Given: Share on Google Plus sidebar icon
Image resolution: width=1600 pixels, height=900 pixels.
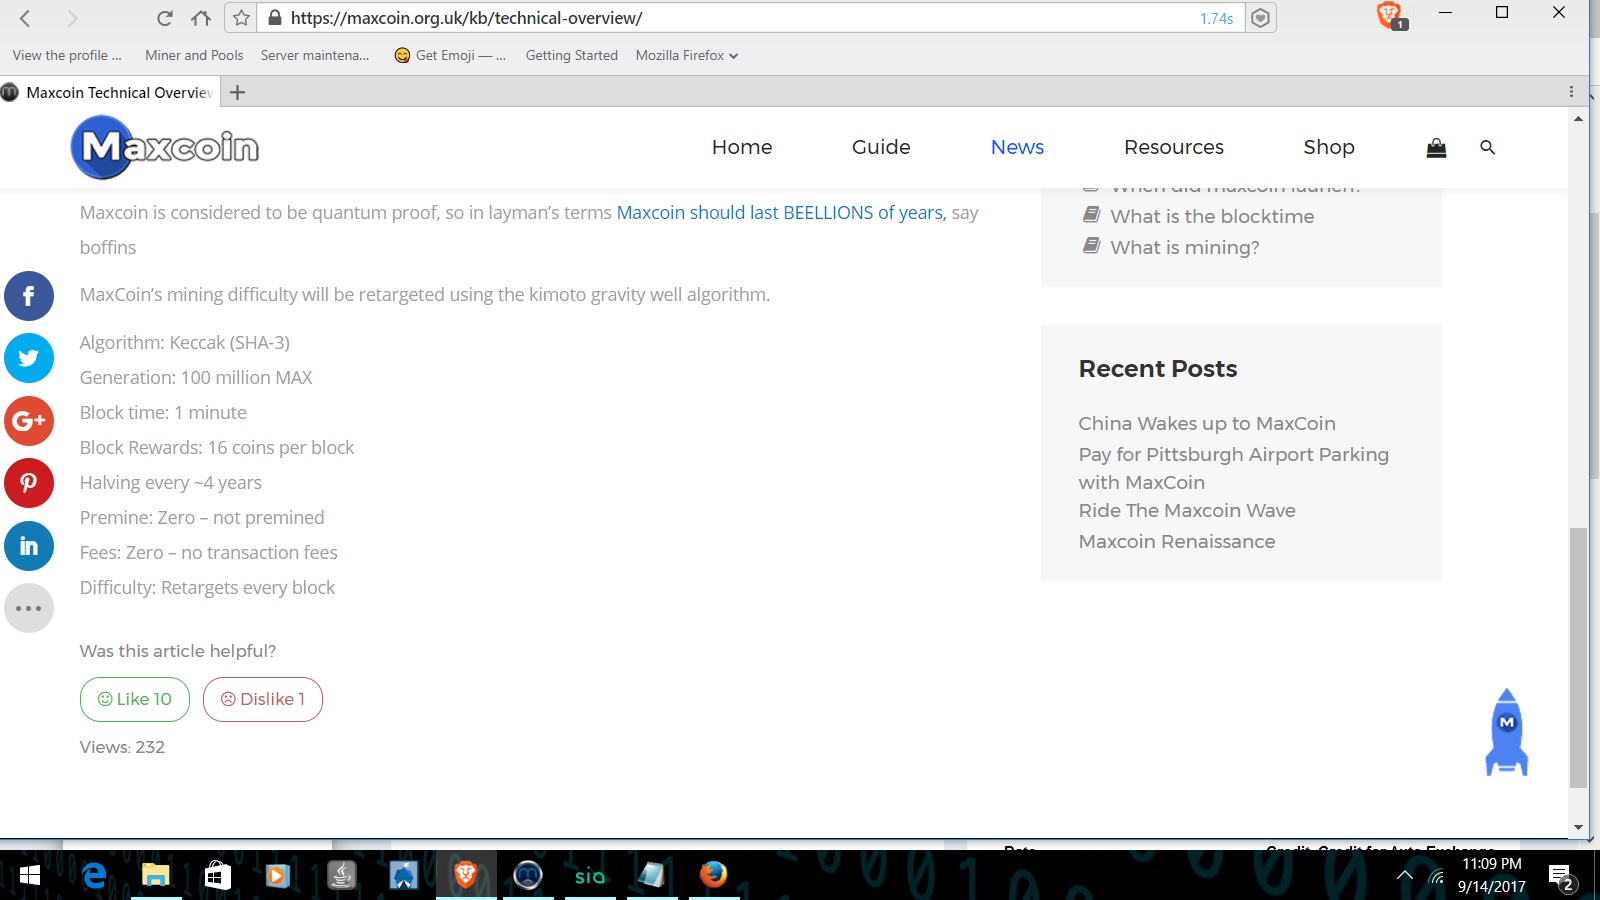Looking at the screenshot, I should coord(29,421).
